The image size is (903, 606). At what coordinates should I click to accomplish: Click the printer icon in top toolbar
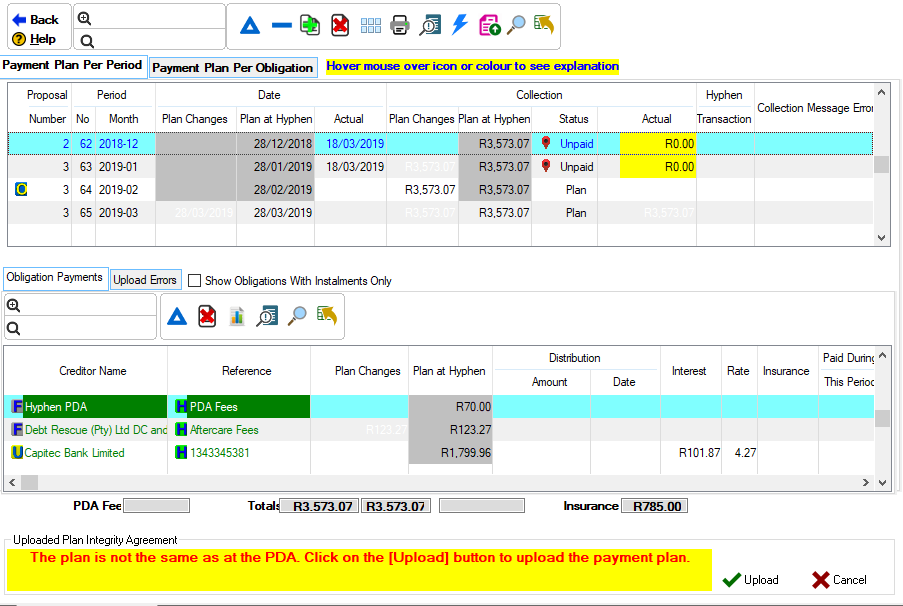tap(400, 26)
